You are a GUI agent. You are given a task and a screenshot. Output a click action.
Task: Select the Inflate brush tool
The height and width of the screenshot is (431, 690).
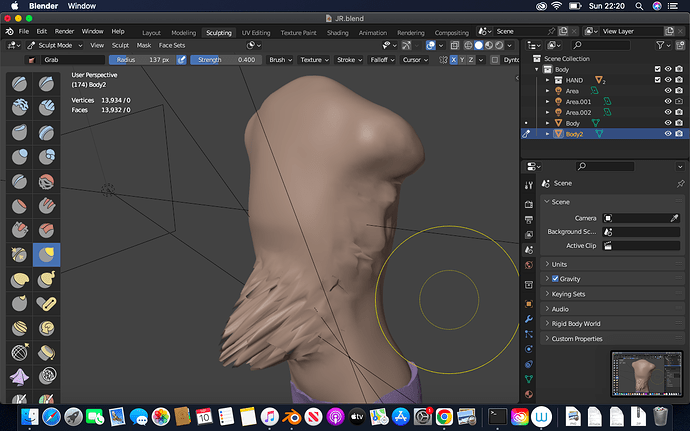coord(19,156)
